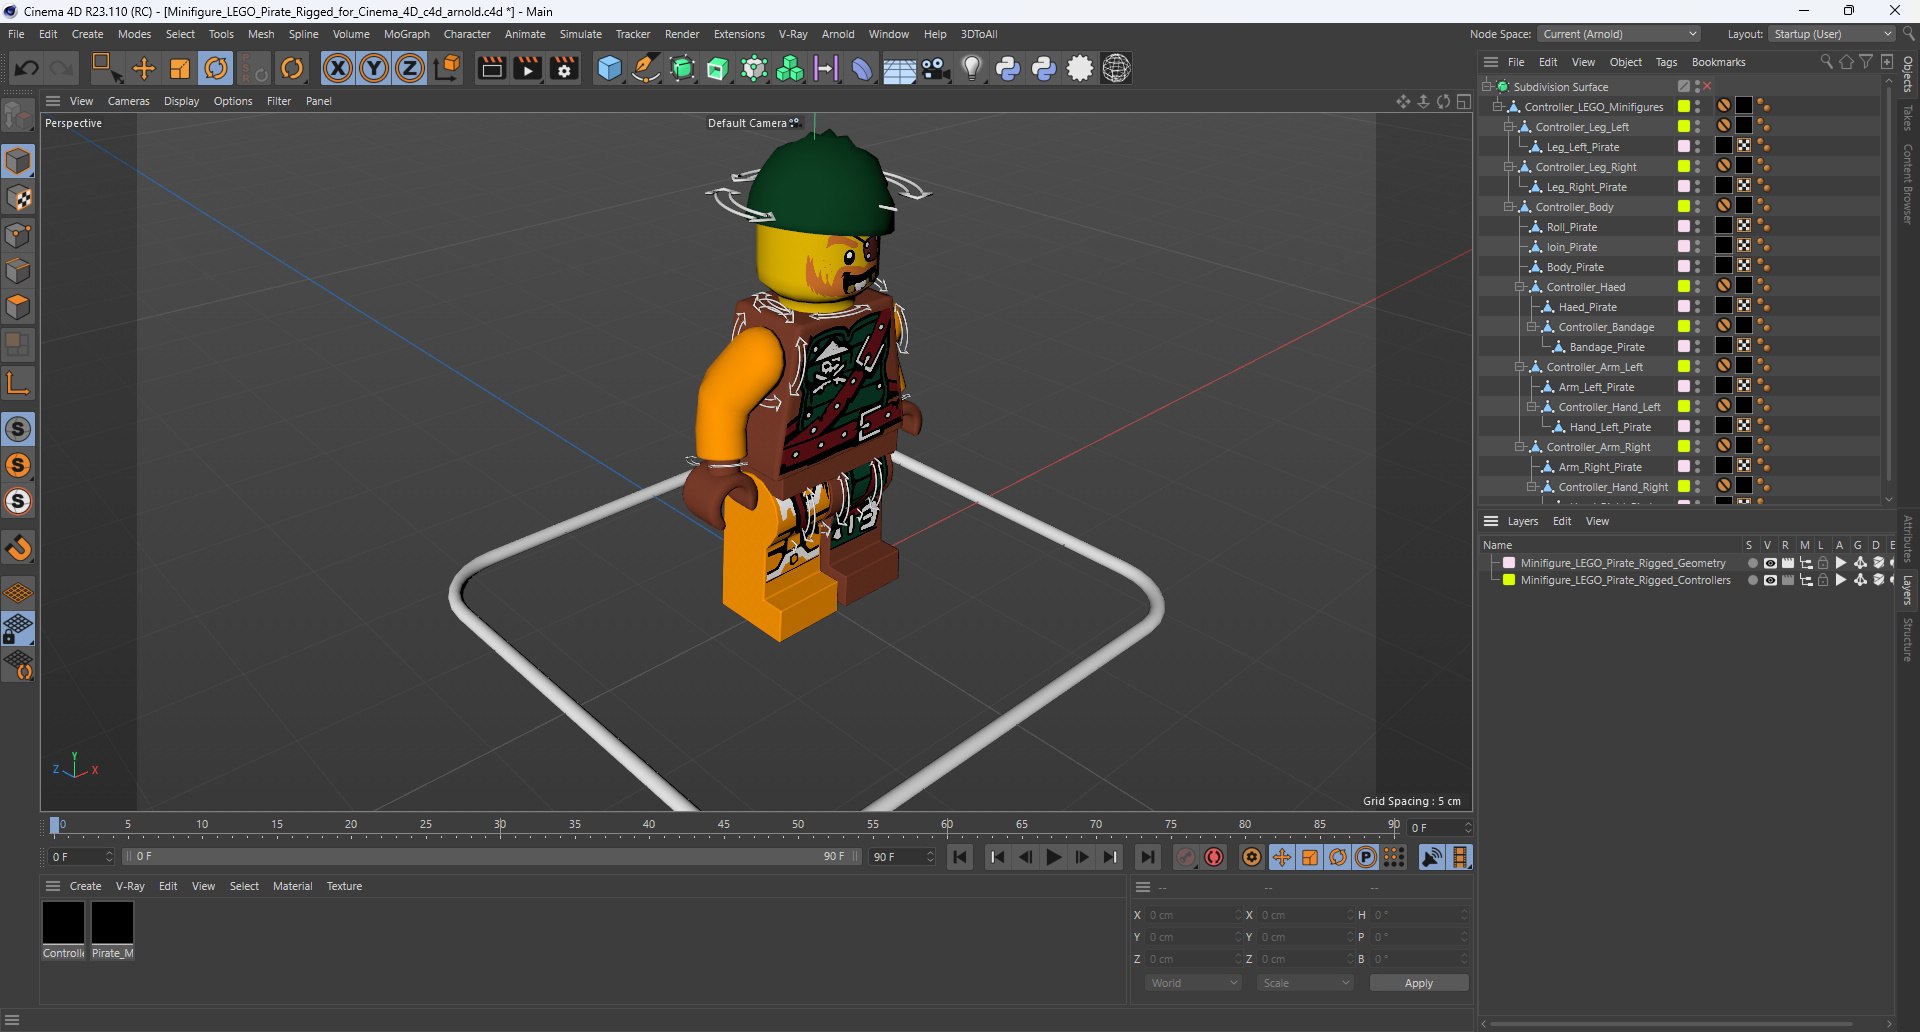Screen dimensions: 1920x1032
Task: Select the Scale tool
Action: tap(180, 68)
